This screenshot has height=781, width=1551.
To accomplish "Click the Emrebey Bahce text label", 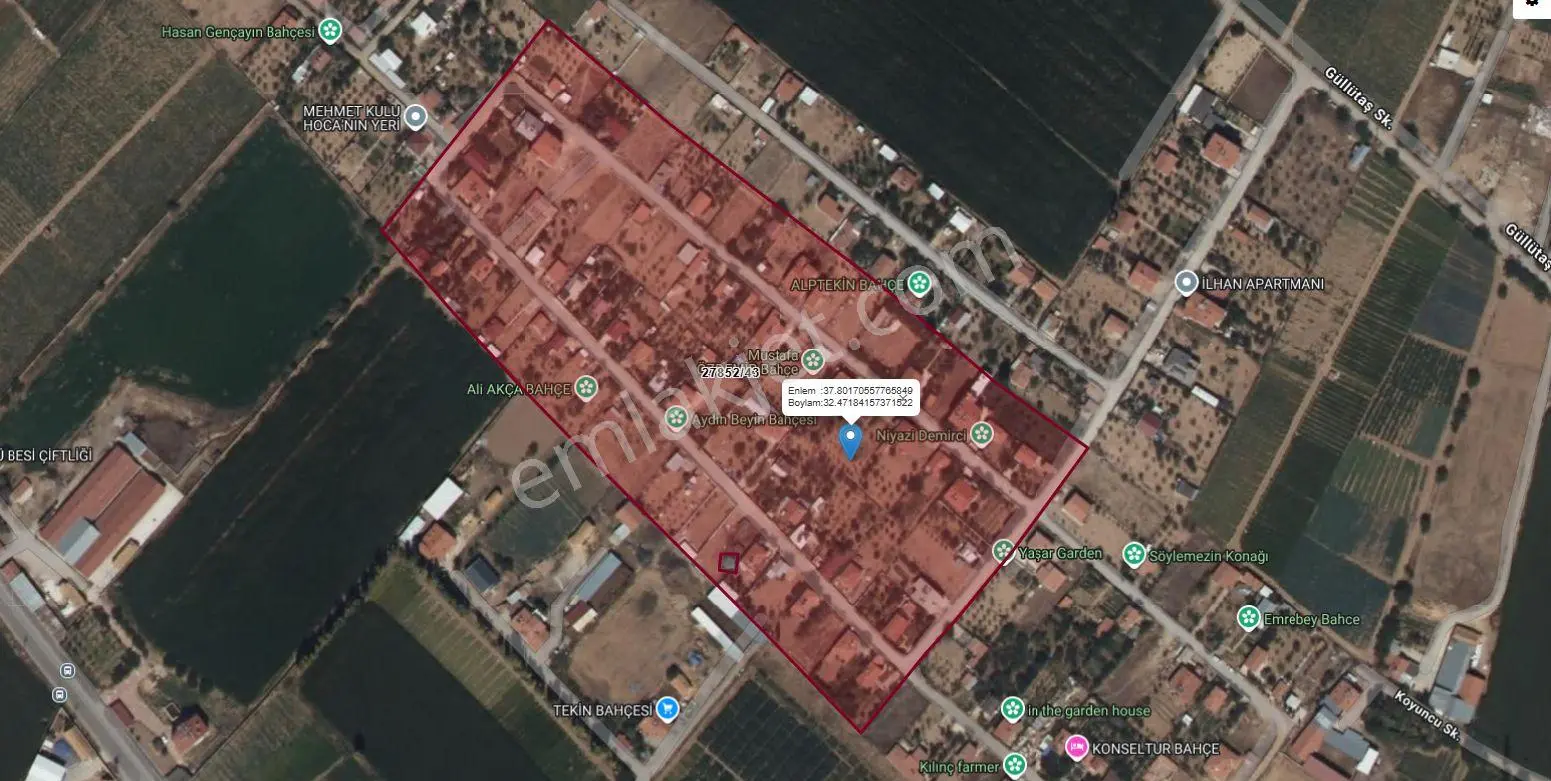I will click(x=1313, y=619).
